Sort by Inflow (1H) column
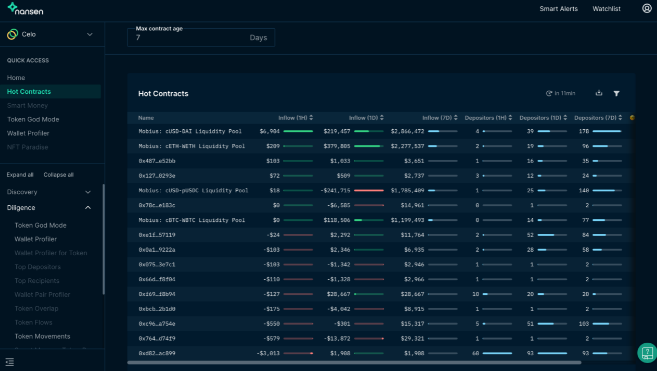The height and width of the screenshot is (371, 657). [x=295, y=118]
